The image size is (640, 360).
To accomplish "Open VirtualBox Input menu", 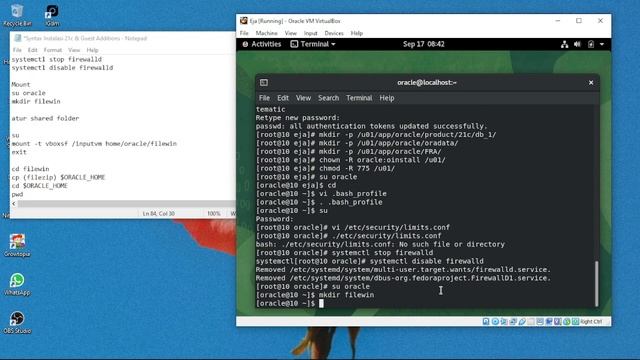I will 311,33.
